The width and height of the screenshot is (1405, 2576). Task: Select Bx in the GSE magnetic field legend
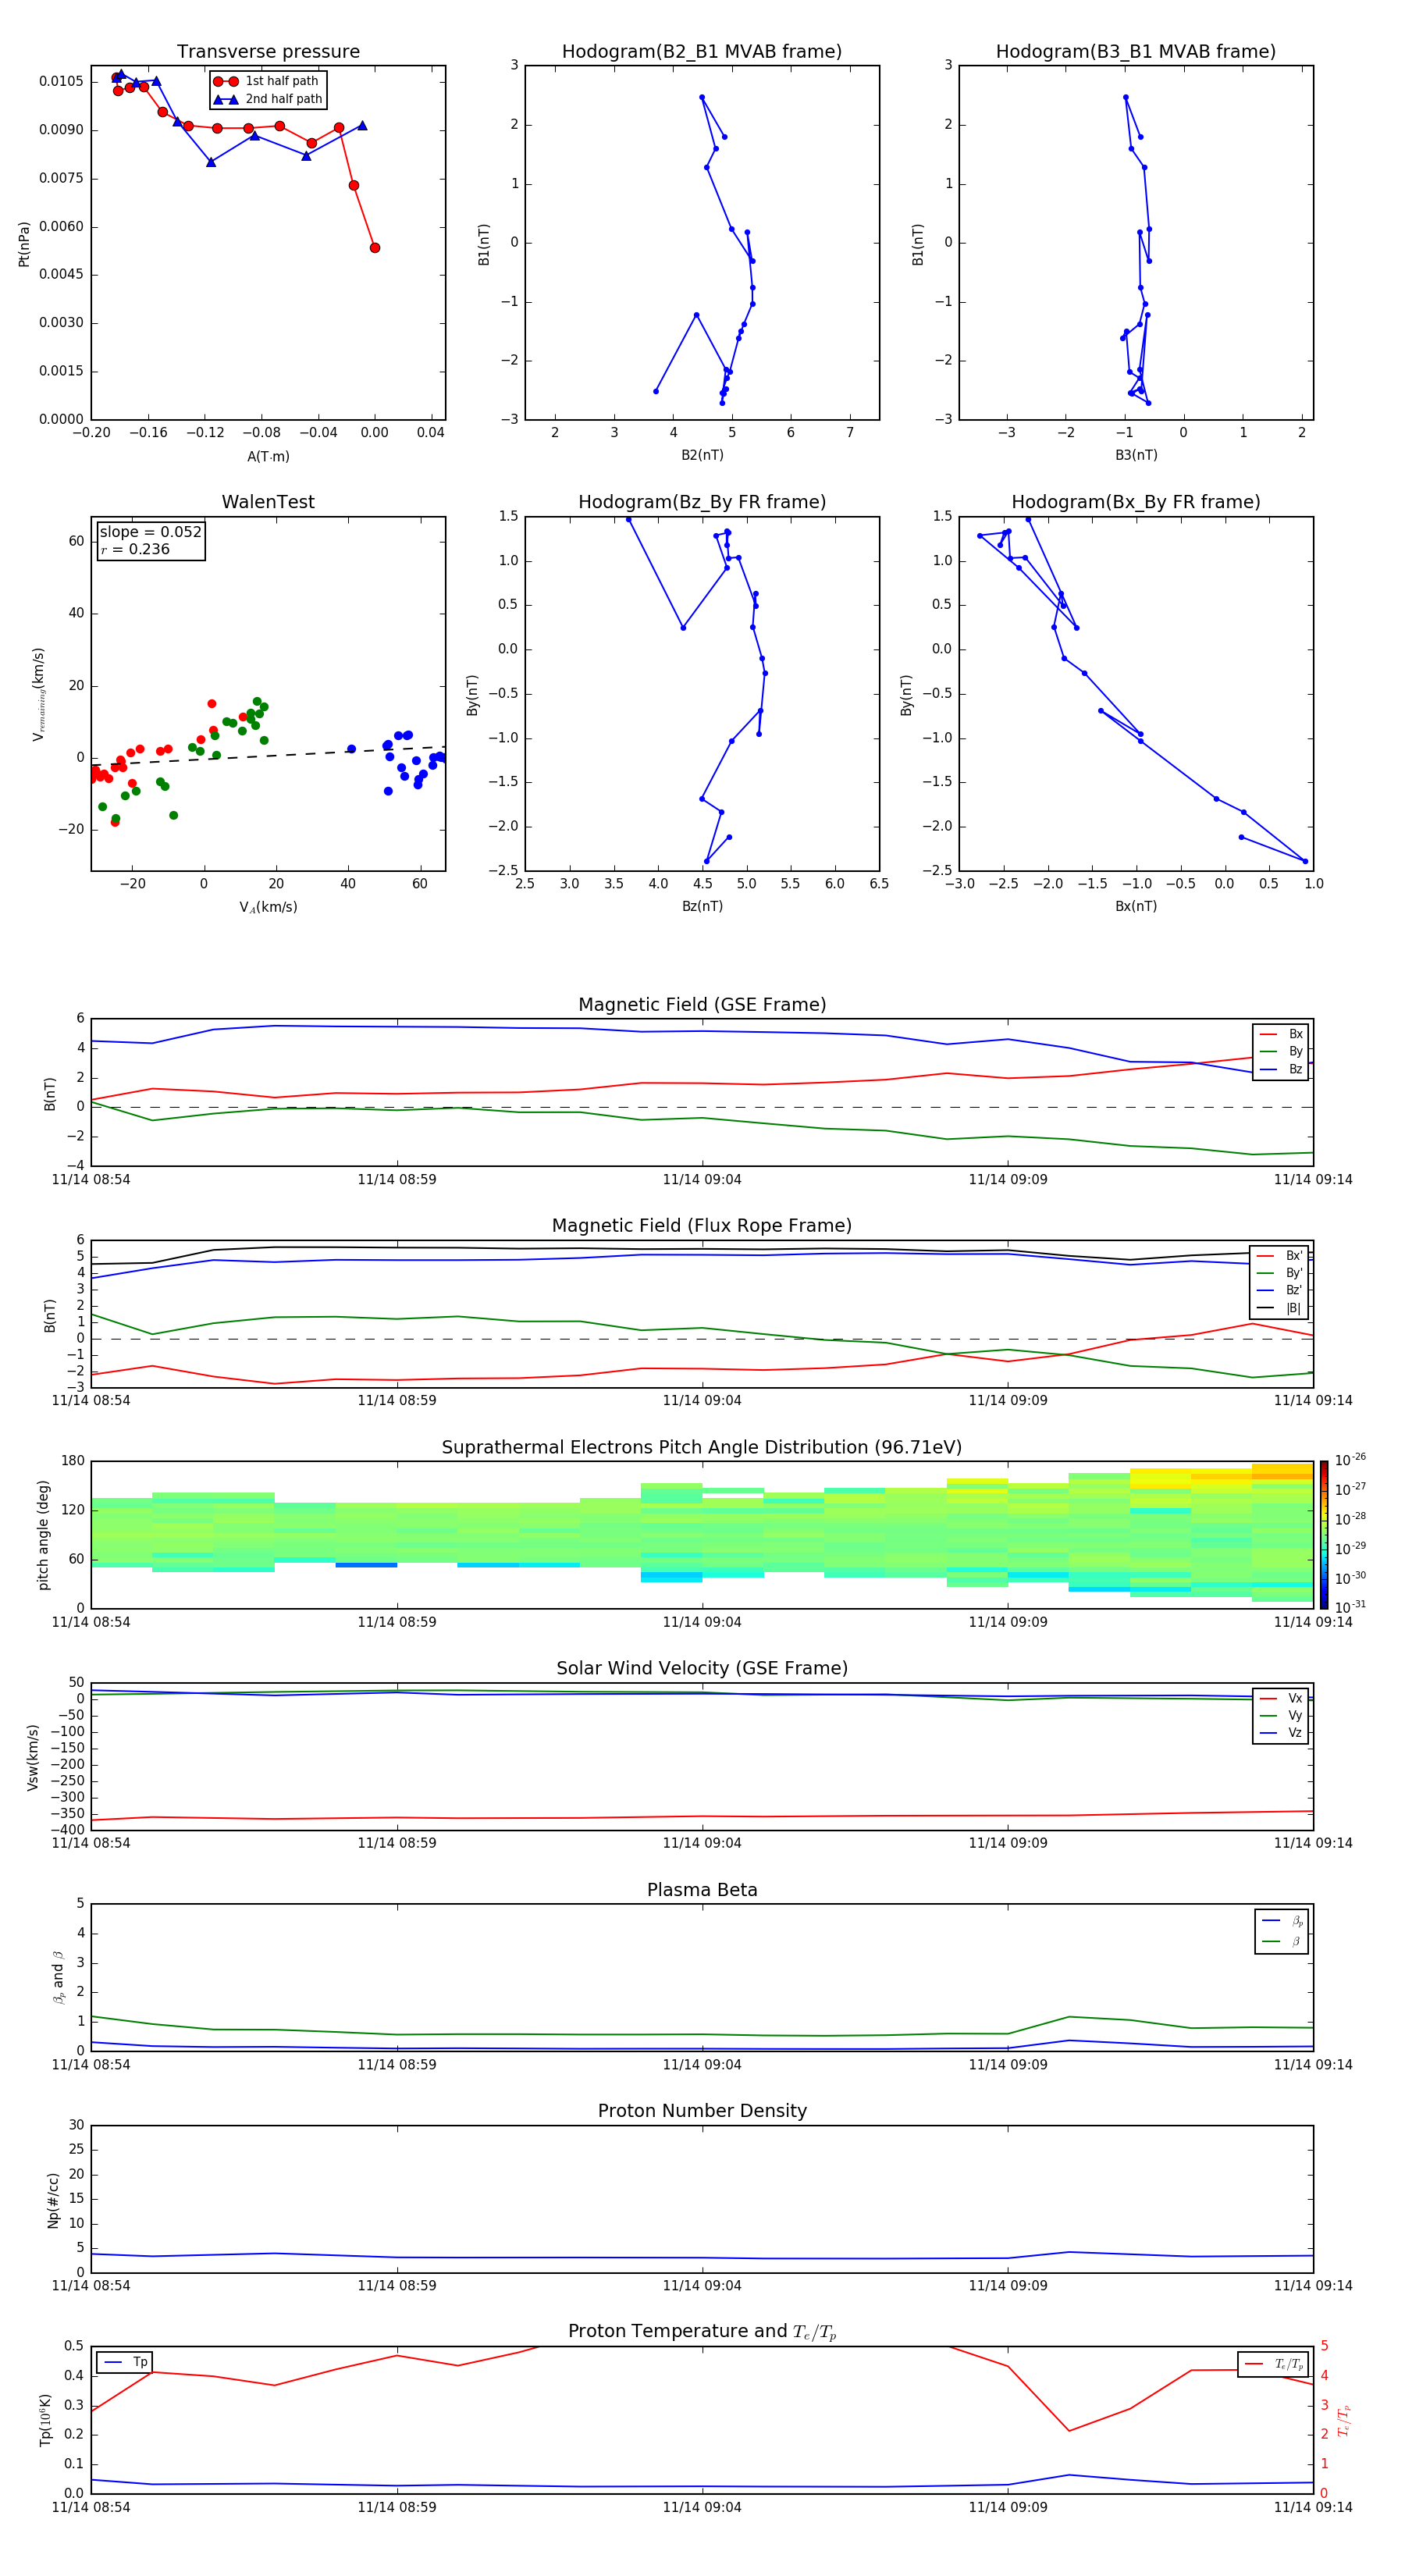[x=1281, y=1034]
